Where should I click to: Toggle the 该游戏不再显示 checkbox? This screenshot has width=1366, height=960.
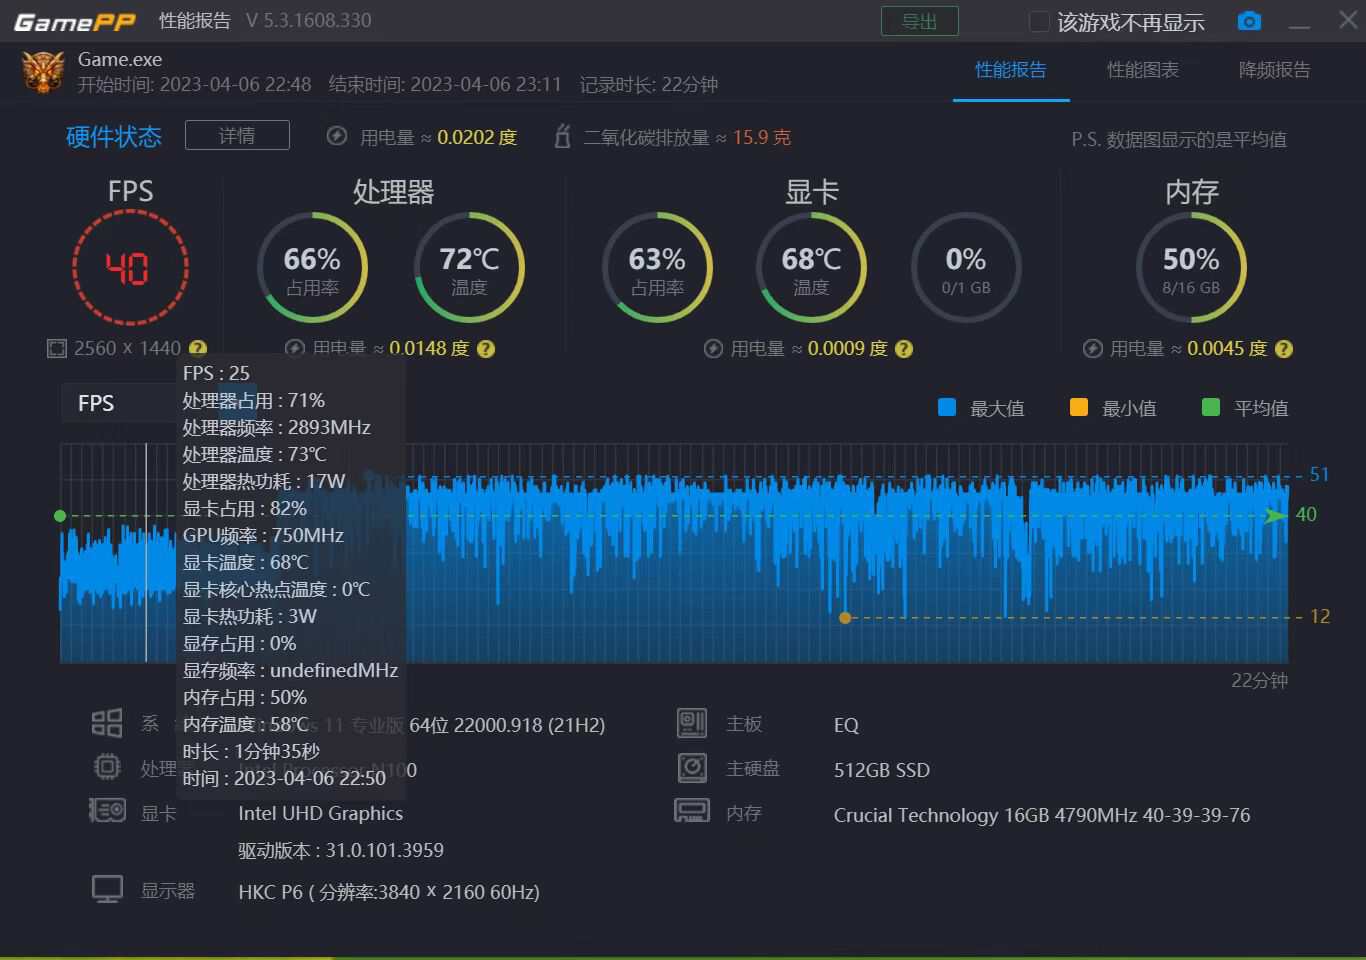tap(1039, 22)
